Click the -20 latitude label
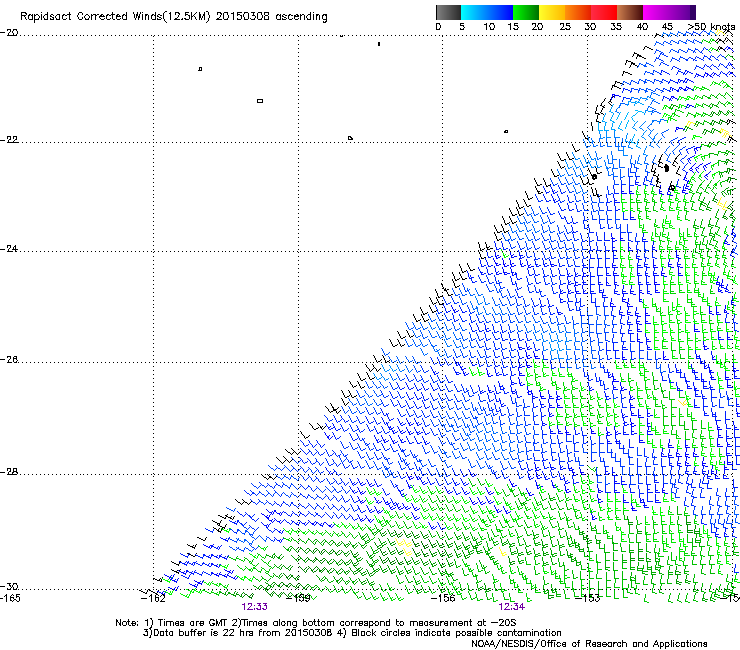 (9, 33)
